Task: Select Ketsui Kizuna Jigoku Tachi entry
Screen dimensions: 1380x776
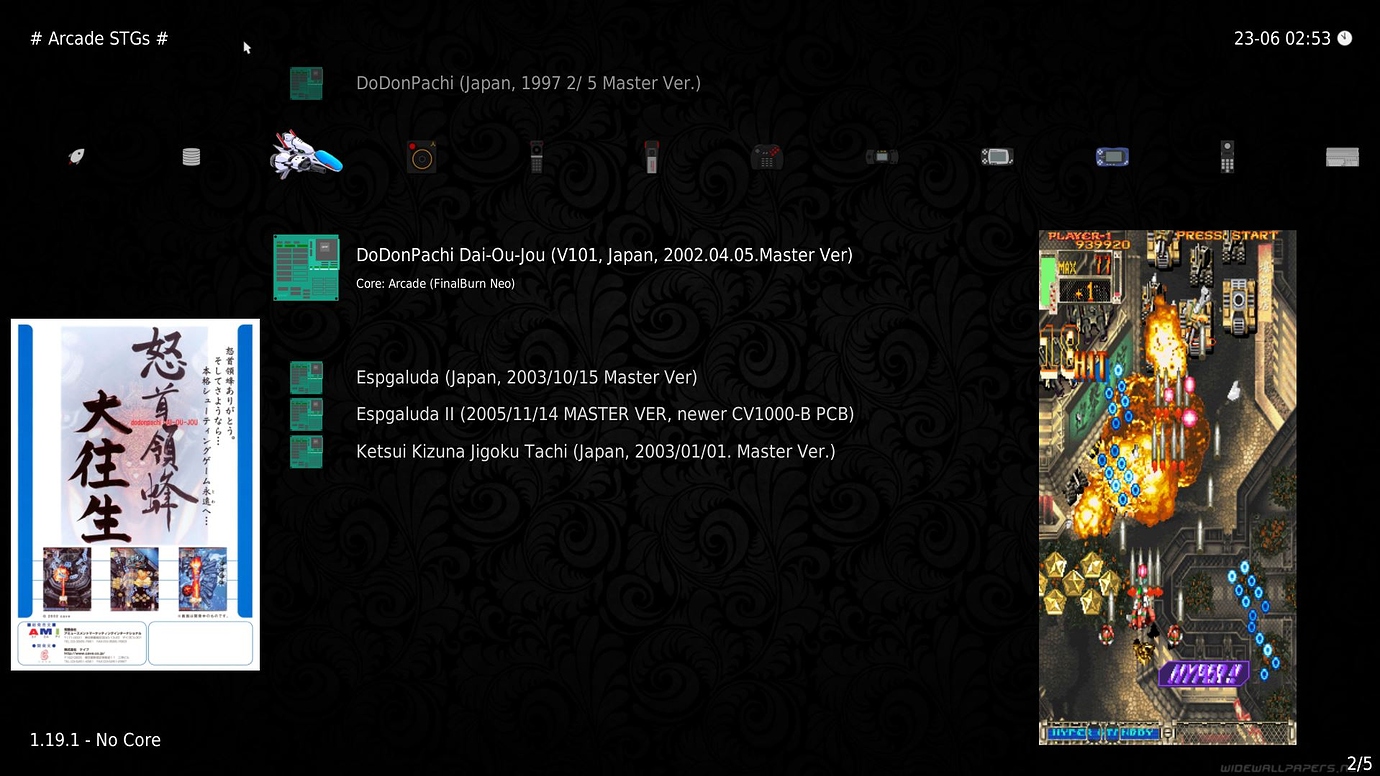Action: click(595, 451)
